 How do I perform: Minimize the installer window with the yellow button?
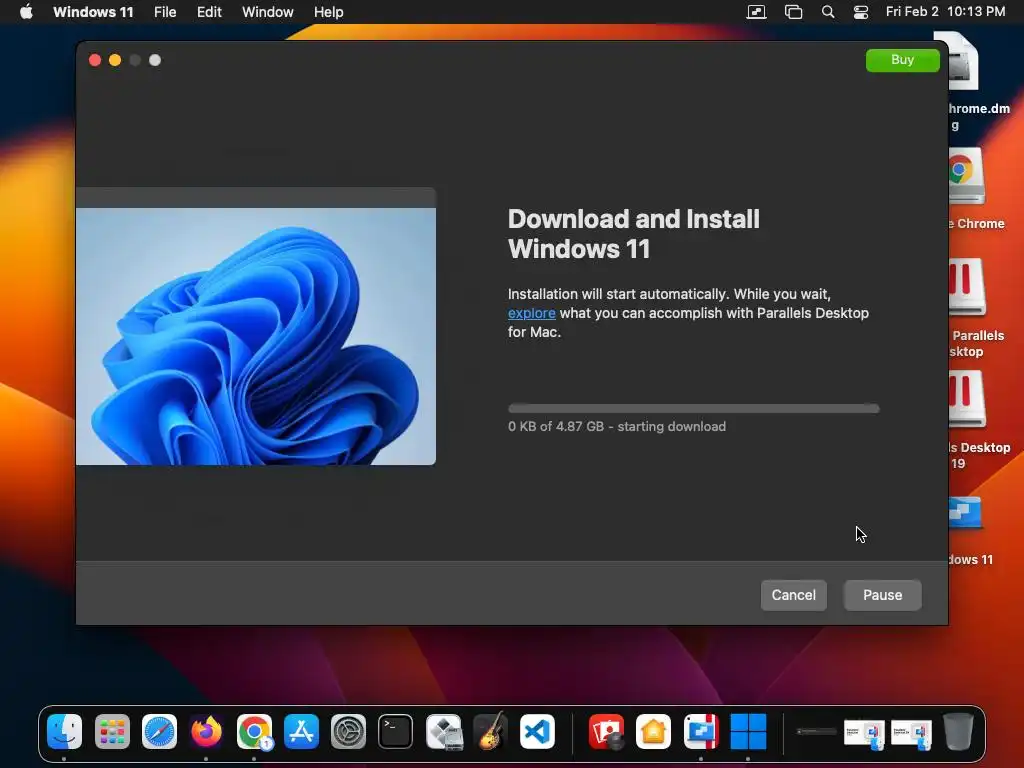[115, 60]
